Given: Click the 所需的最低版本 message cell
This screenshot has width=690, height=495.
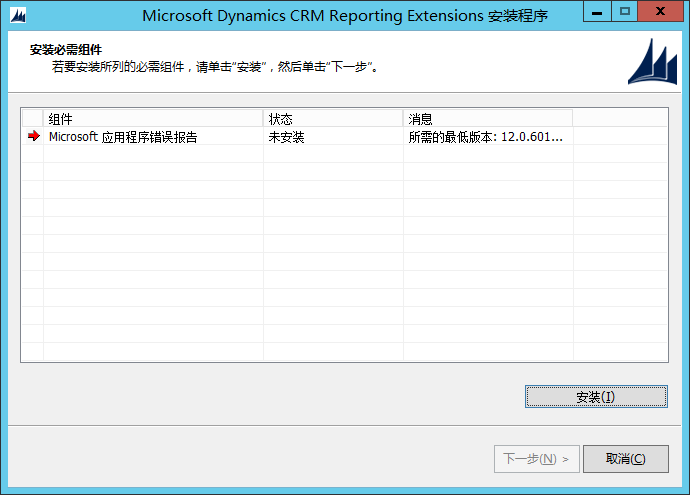Looking at the screenshot, I should pyautogui.click(x=488, y=136).
